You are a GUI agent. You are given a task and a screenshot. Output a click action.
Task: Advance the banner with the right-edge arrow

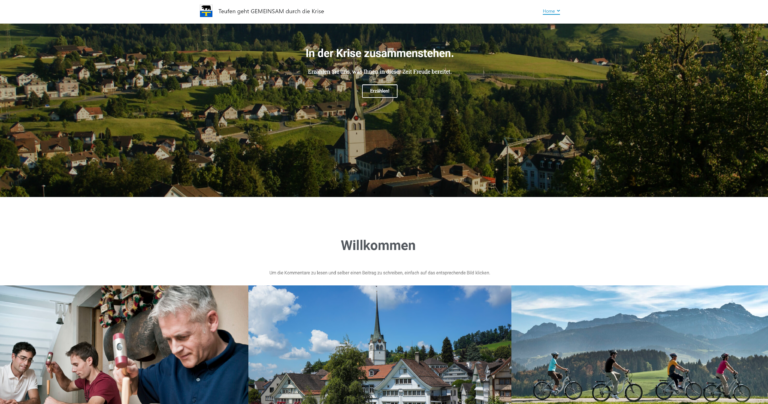coord(766,72)
